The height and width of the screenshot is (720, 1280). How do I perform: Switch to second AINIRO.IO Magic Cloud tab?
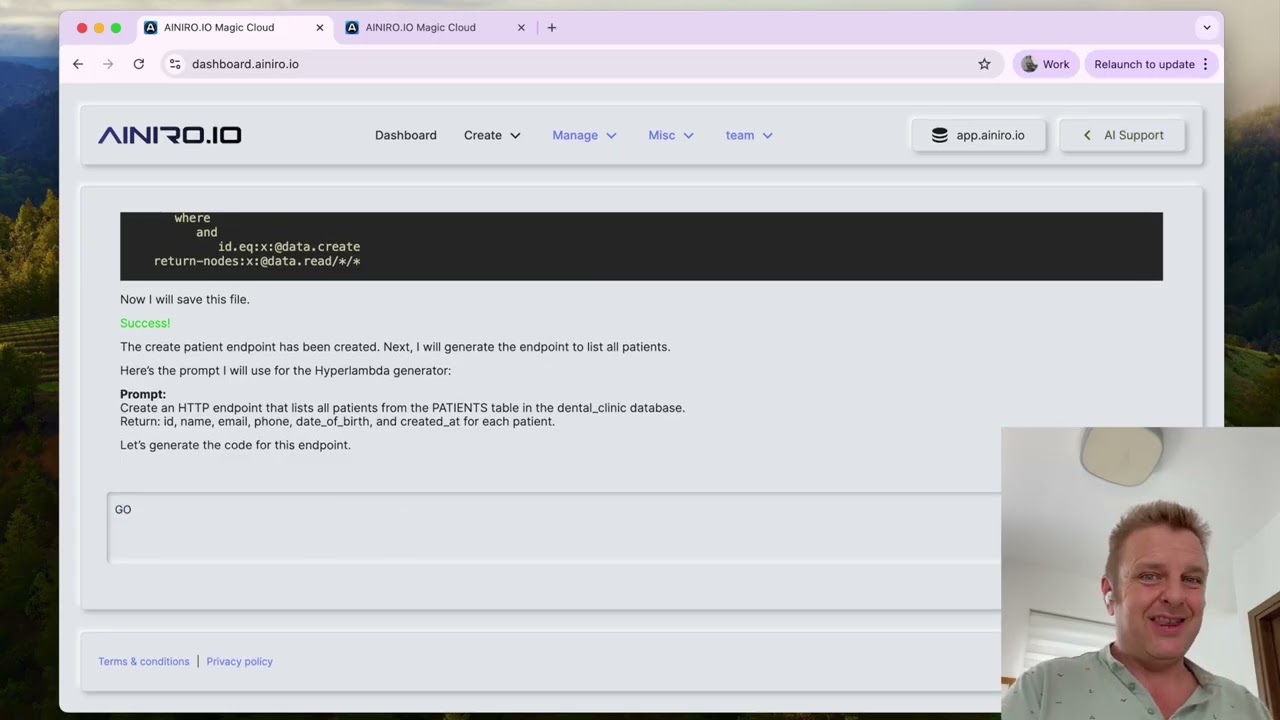tap(435, 28)
